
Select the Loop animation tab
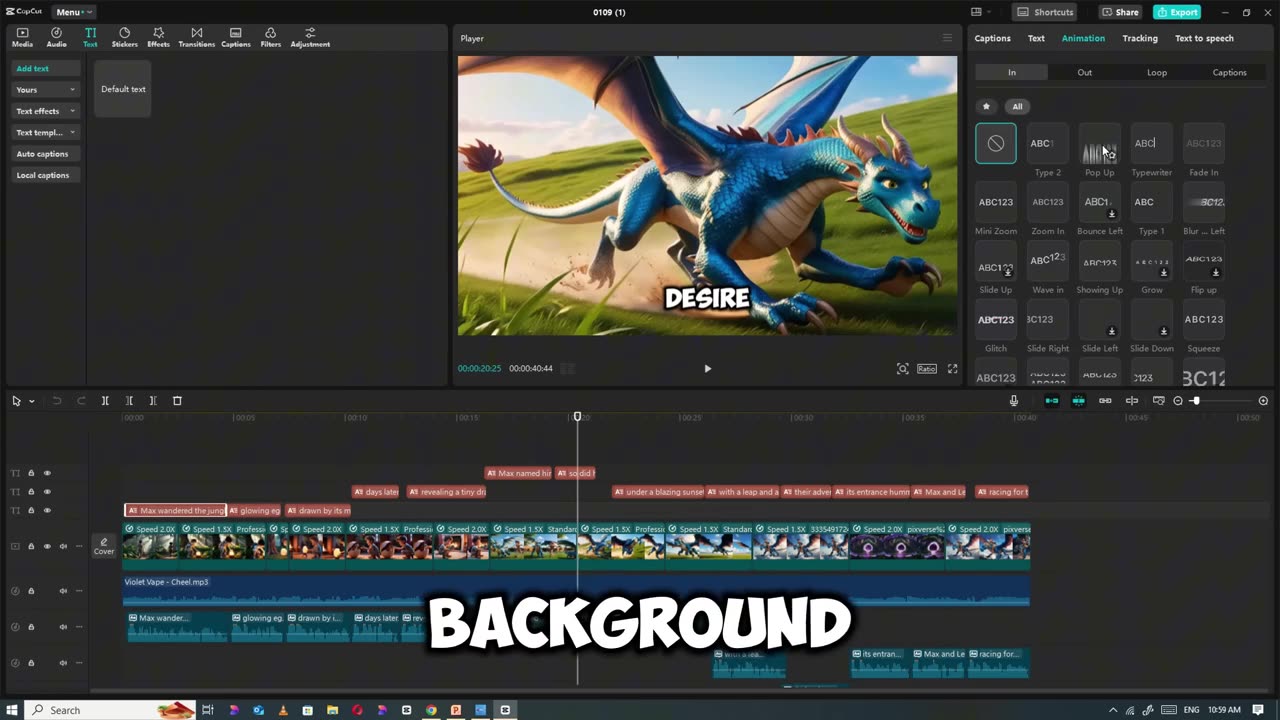1157,72
